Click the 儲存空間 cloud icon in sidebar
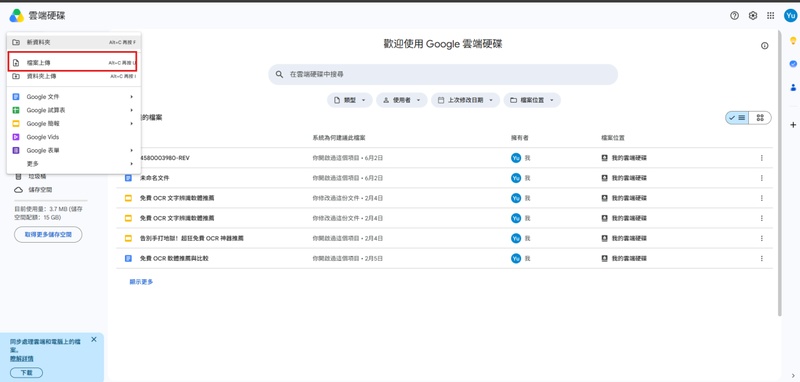The width and height of the screenshot is (800, 382). click(x=18, y=190)
